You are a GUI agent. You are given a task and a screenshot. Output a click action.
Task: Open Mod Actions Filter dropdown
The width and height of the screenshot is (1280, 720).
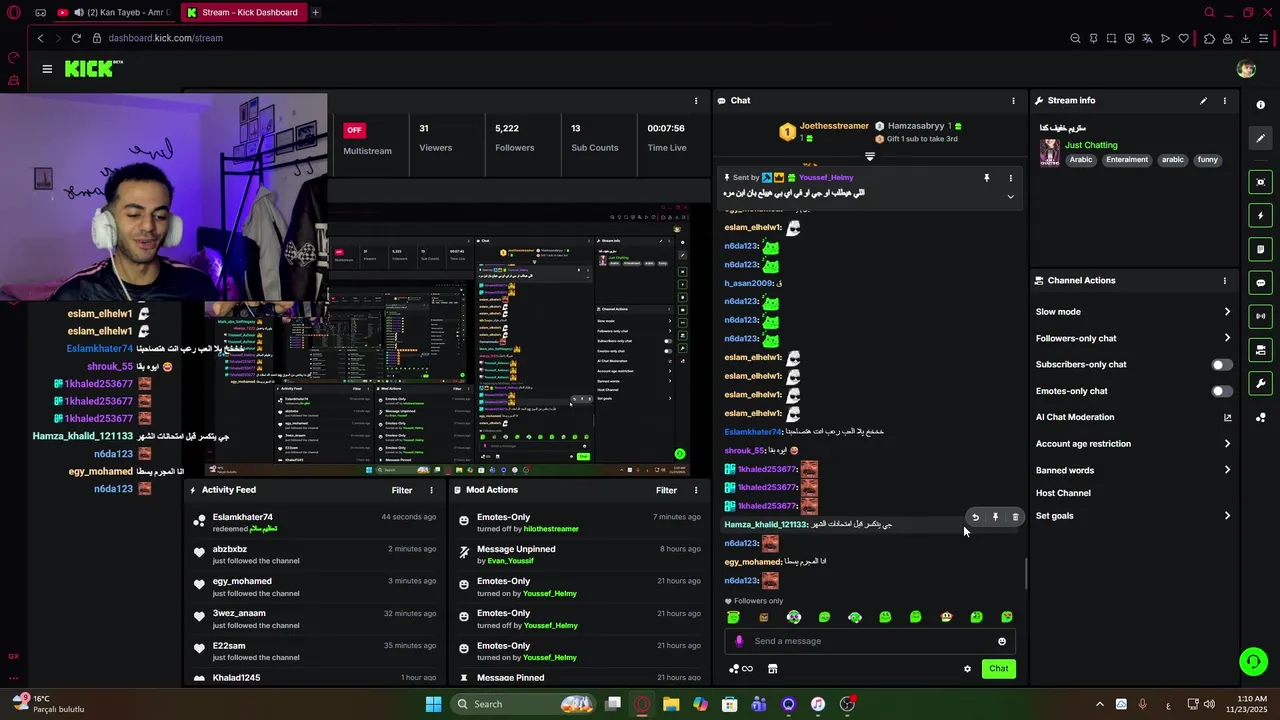[666, 490]
